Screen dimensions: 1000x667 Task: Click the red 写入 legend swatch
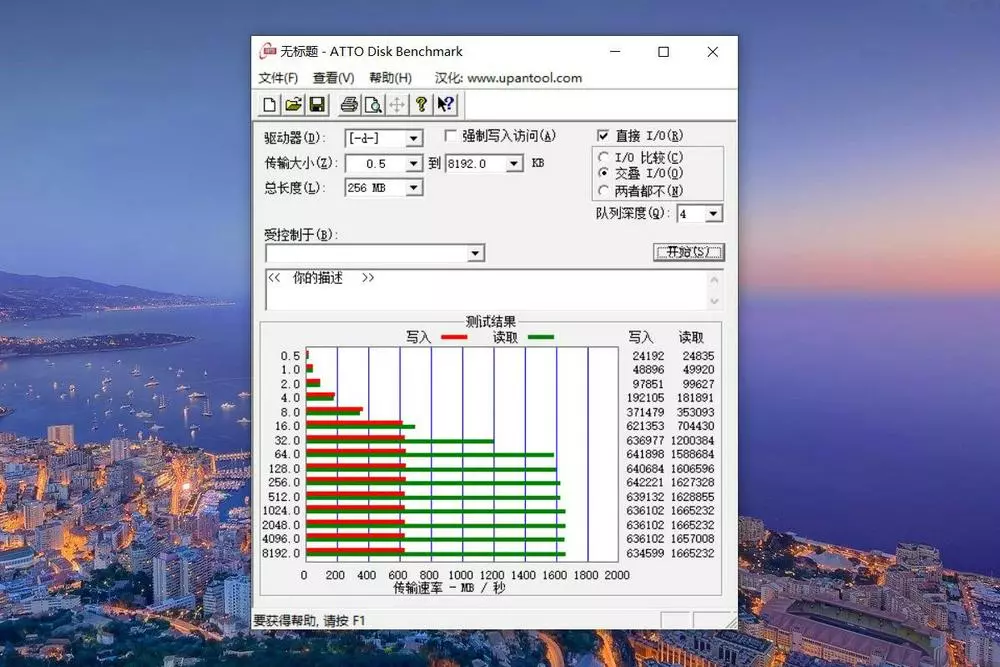point(454,337)
